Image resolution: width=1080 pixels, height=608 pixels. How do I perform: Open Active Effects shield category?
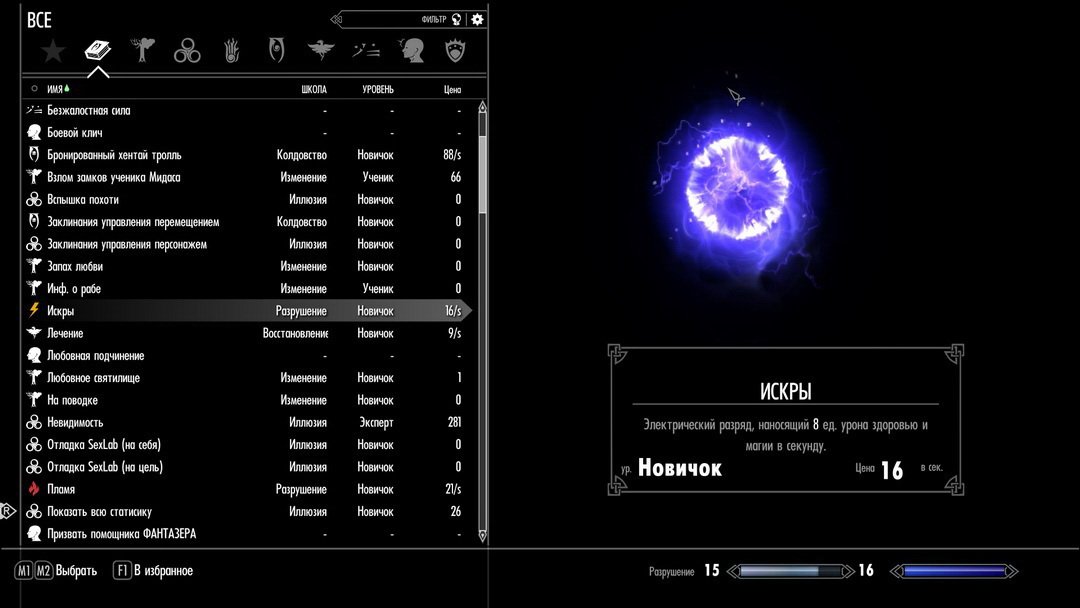tap(457, 50)
